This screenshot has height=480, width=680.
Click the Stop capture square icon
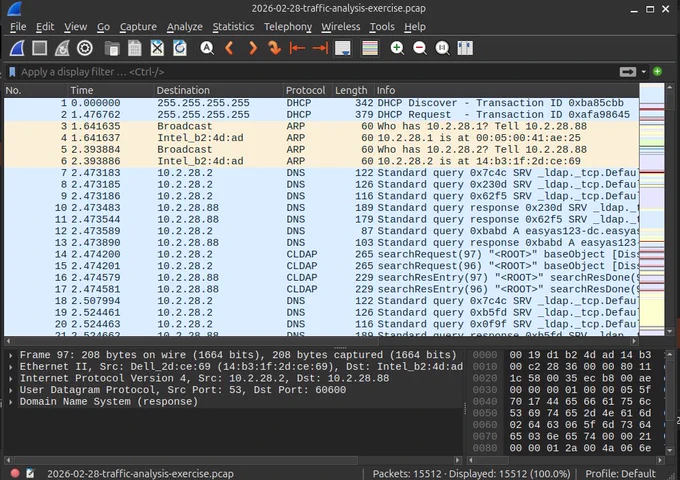click(x=39, y=48)
